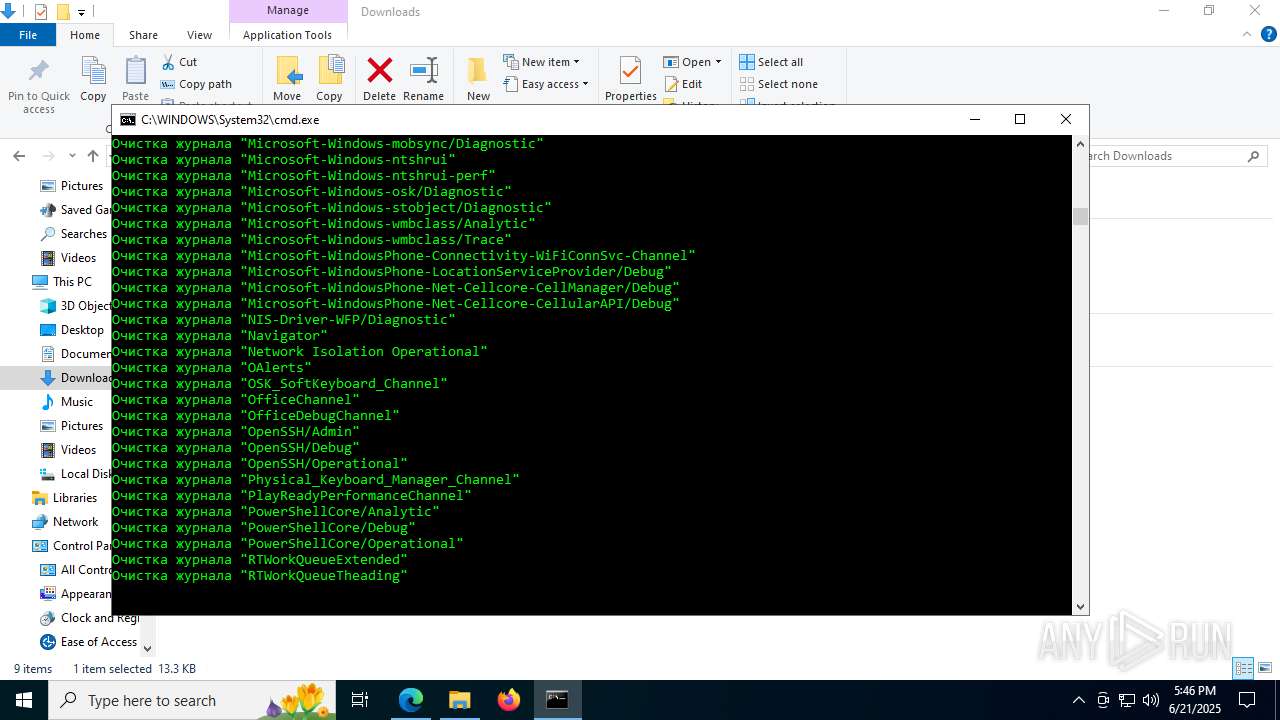
Task: Click the File Explorer taskbar icon
Action: (460, 700)
